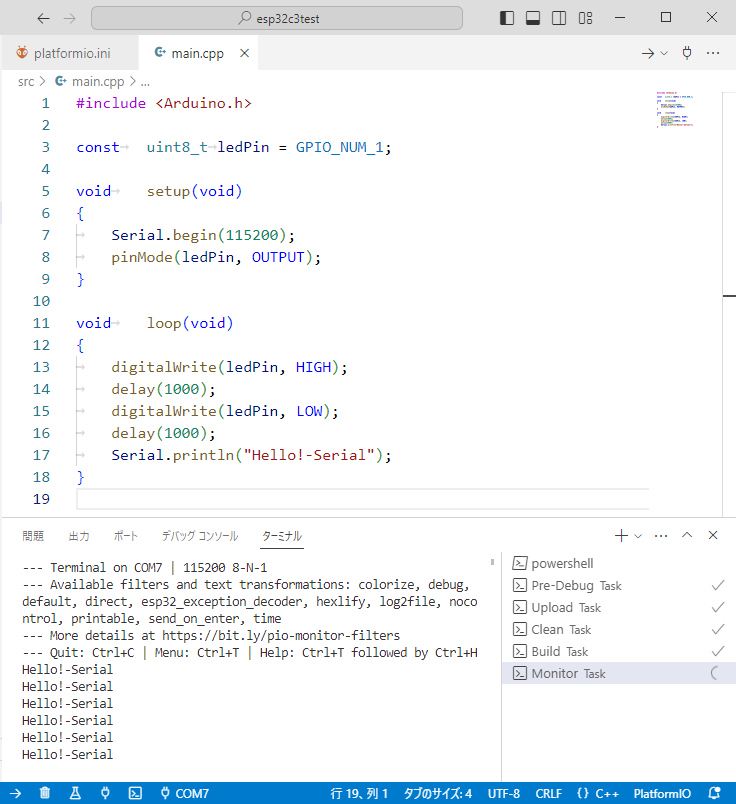Change the COM7 port in status bar
Viewport: 736px width, 804px height.
[x=185, y=794]
